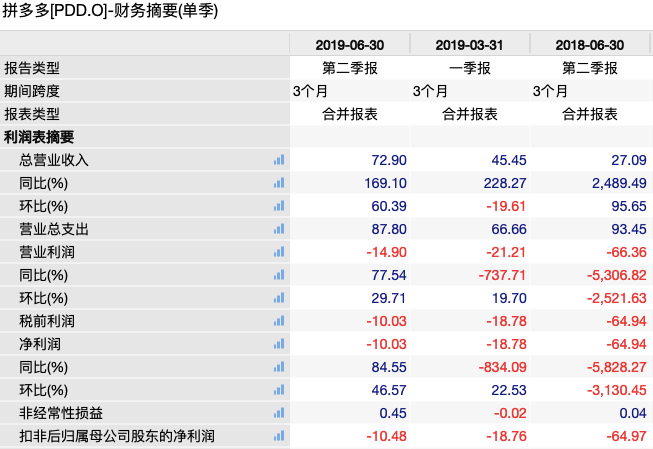Screen dimensions: 653x449
Task: Show the trend chart for 营业利润
Action: (x=279, y=252)
